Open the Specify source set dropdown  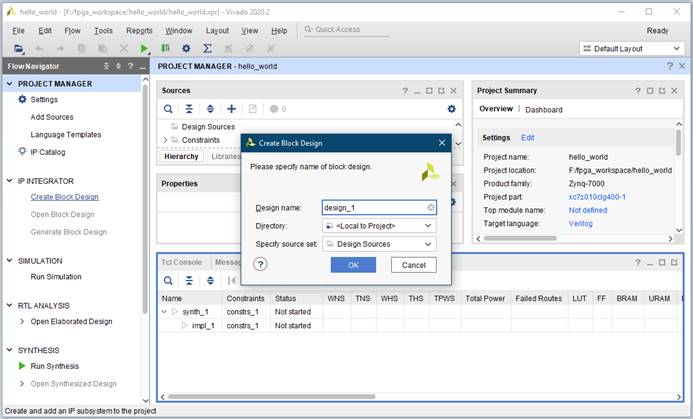[x=379, y=243]
